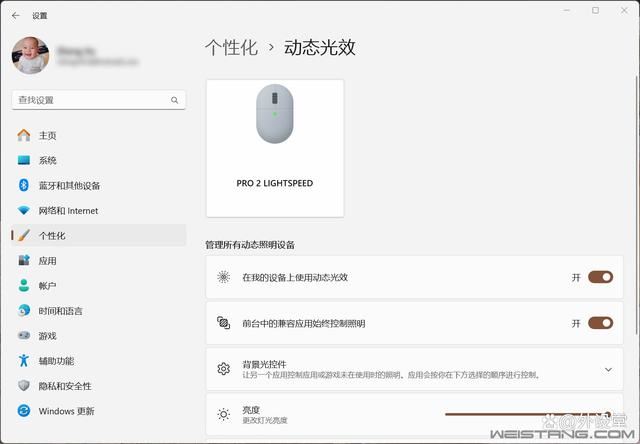Open 时间和语言 settings

[x=99, y=311]
